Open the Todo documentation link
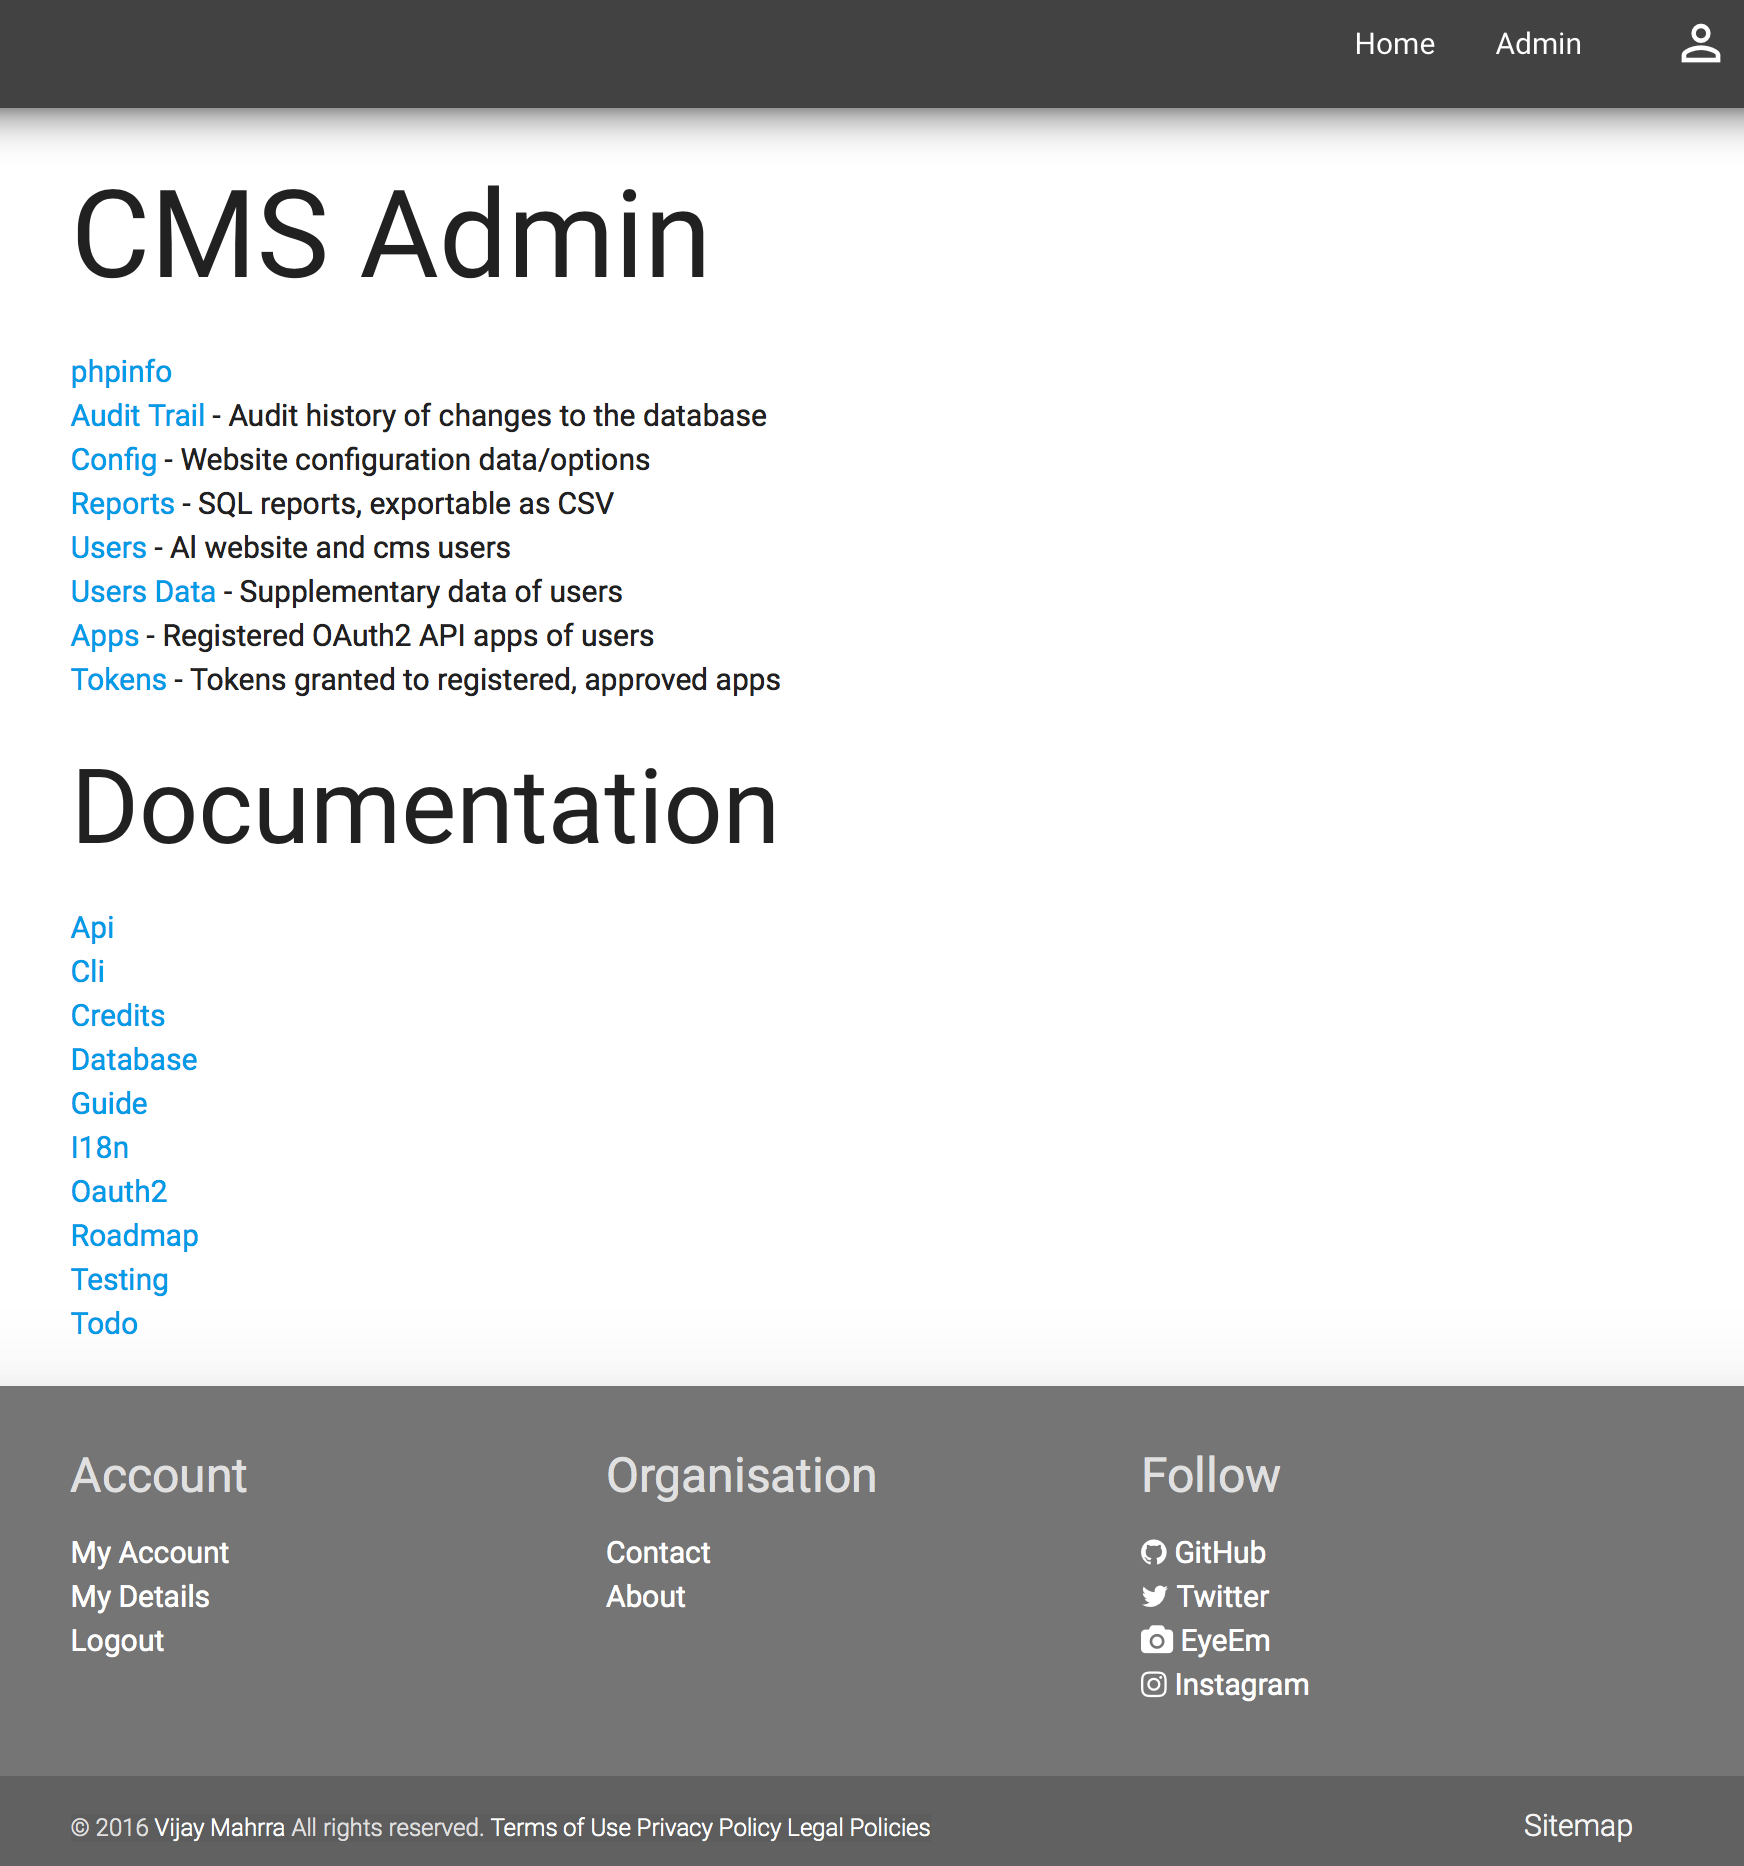The height and width of the screenshot is (1866, 1744). click(104, 1323)
